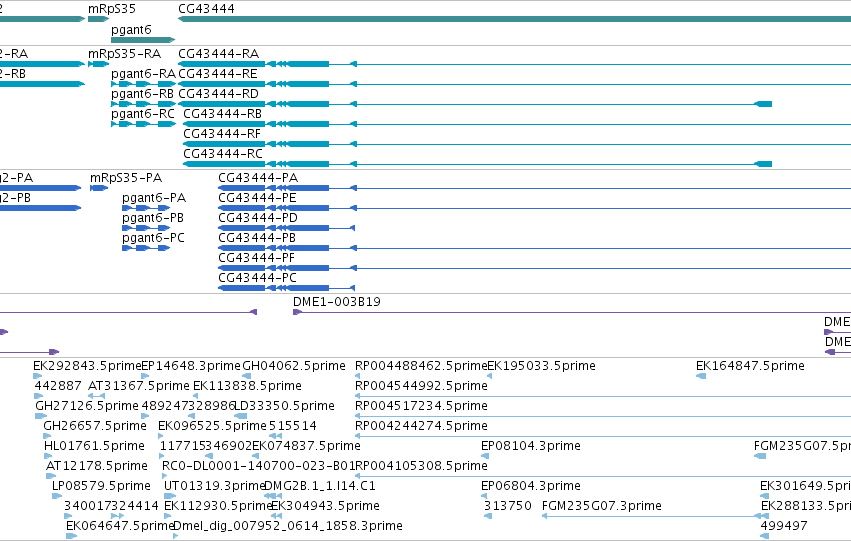Viewport: 851px width, 541px height.
Task: Click LD33350.5prime EST label
Action: [284, 406]
